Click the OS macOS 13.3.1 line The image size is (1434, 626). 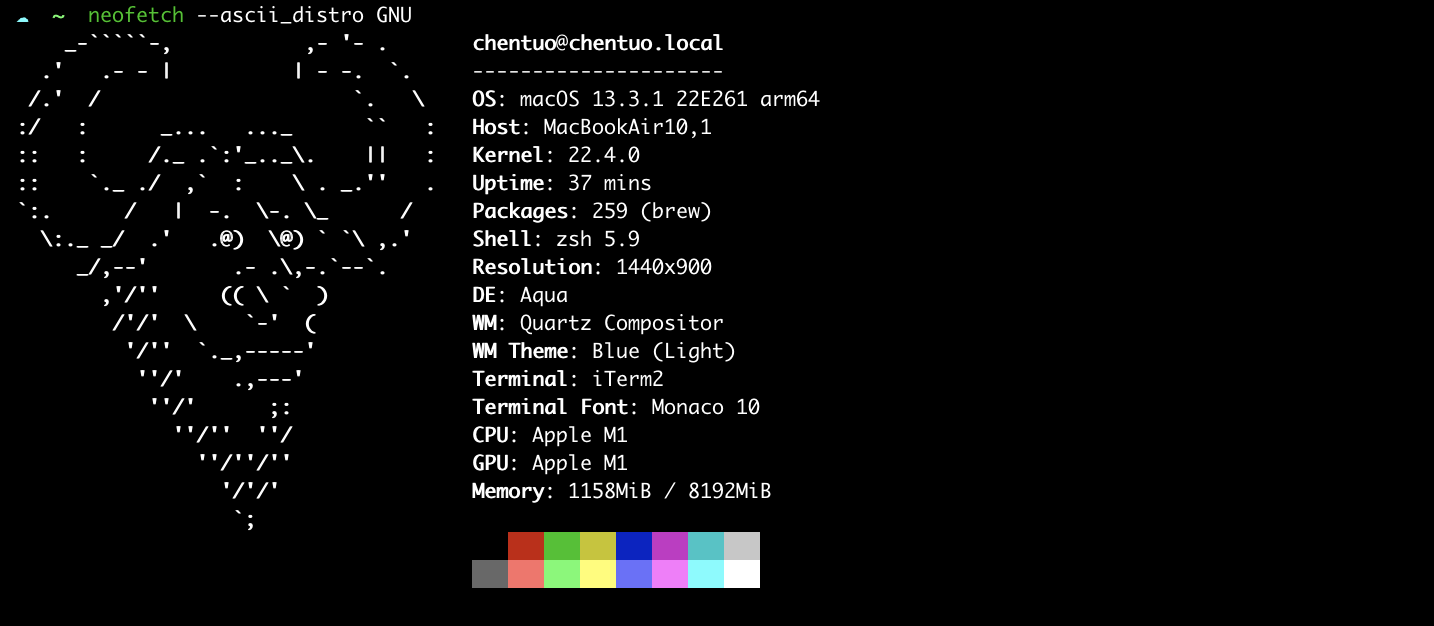tap(645, 99)
